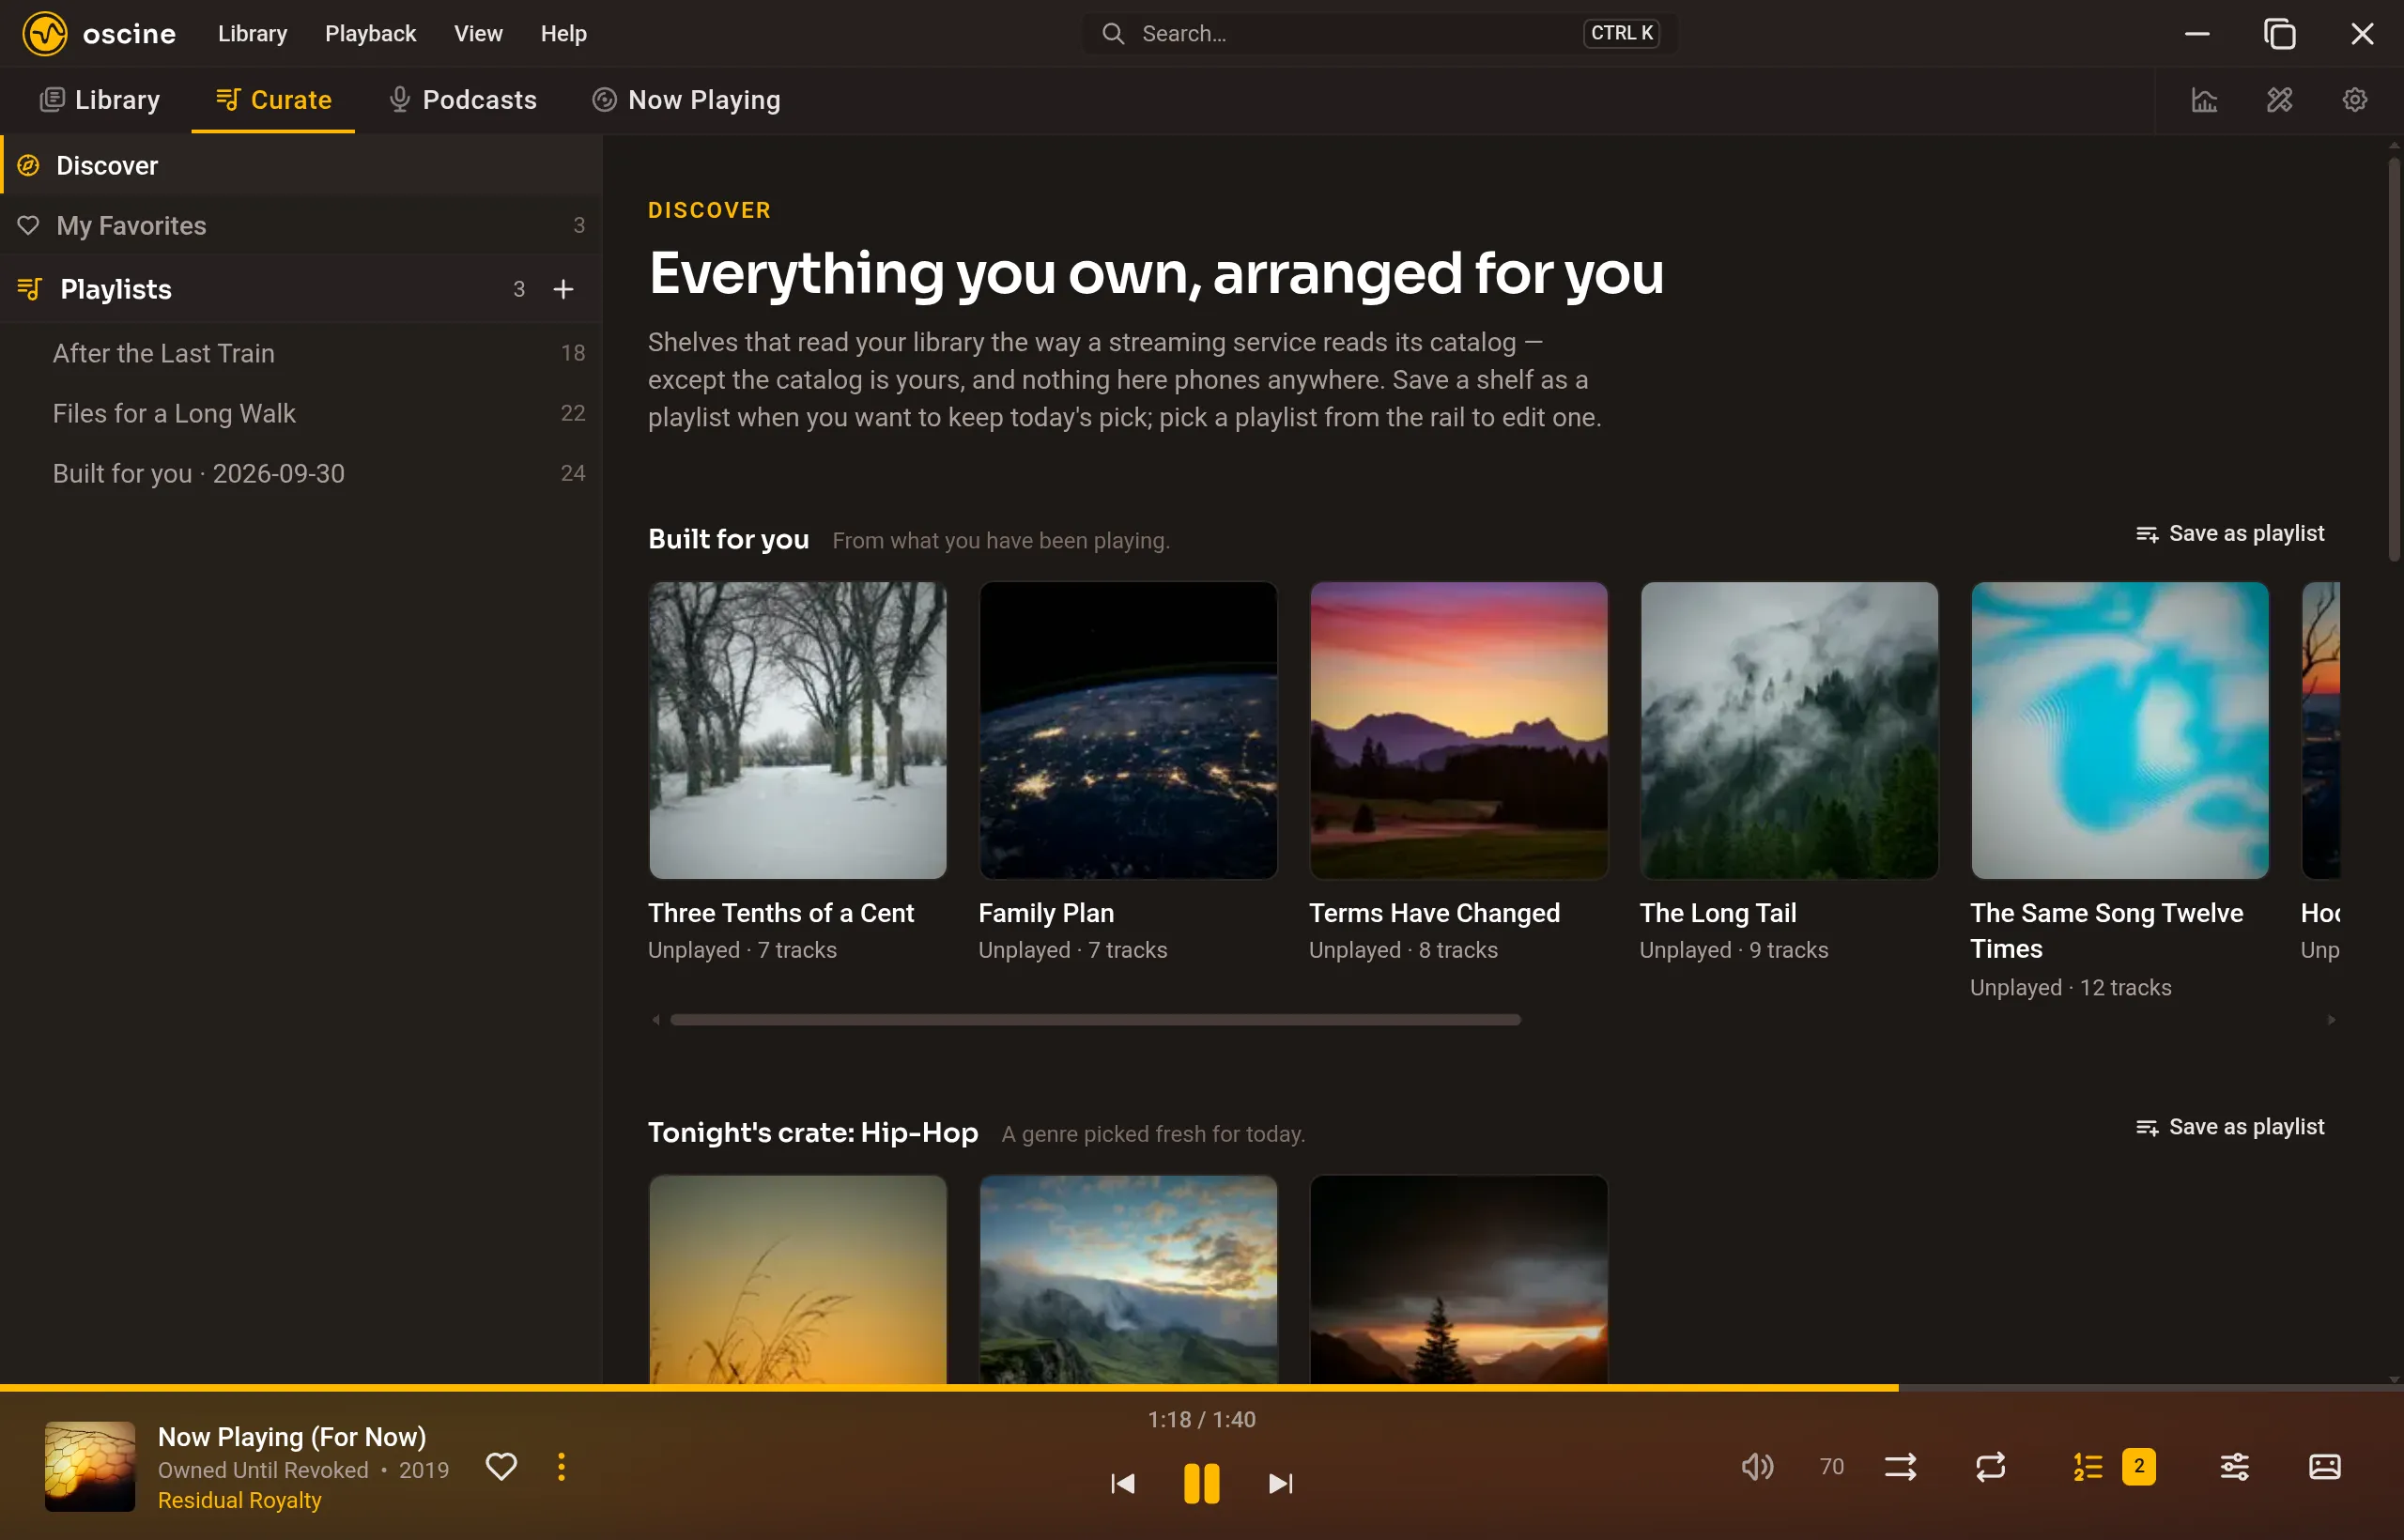The height and width of the screenshot is (1540, 2404).
Task: Skip to previous track
Action: [1123, 1483]
